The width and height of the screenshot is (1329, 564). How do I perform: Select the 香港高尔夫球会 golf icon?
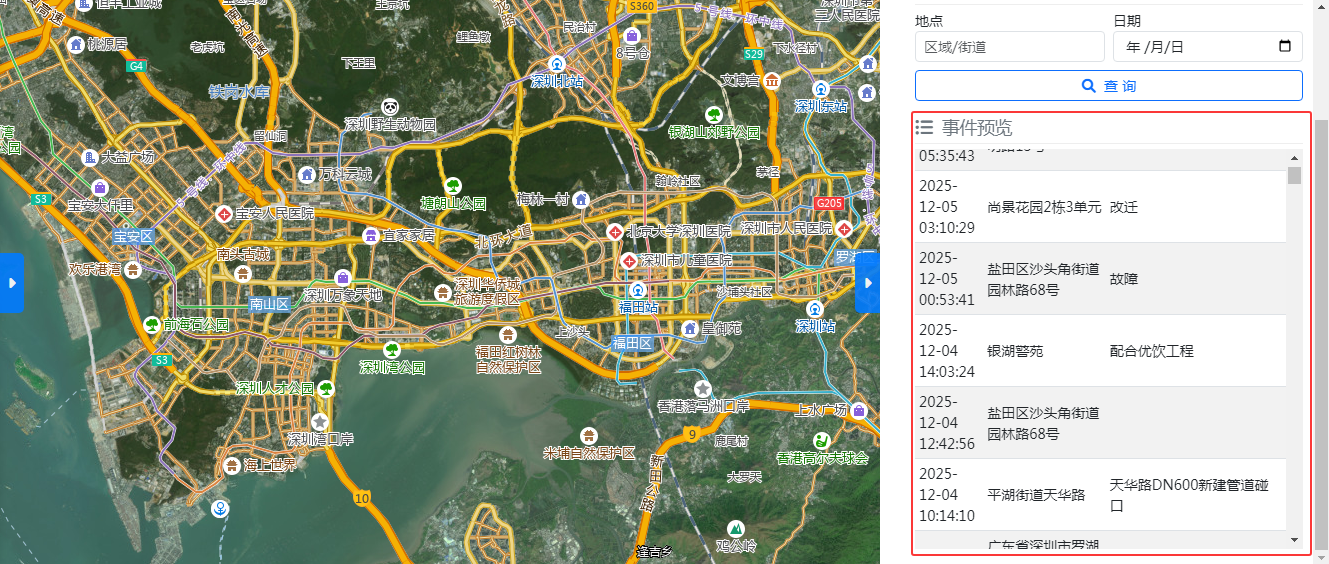click(x=822, y=440)
